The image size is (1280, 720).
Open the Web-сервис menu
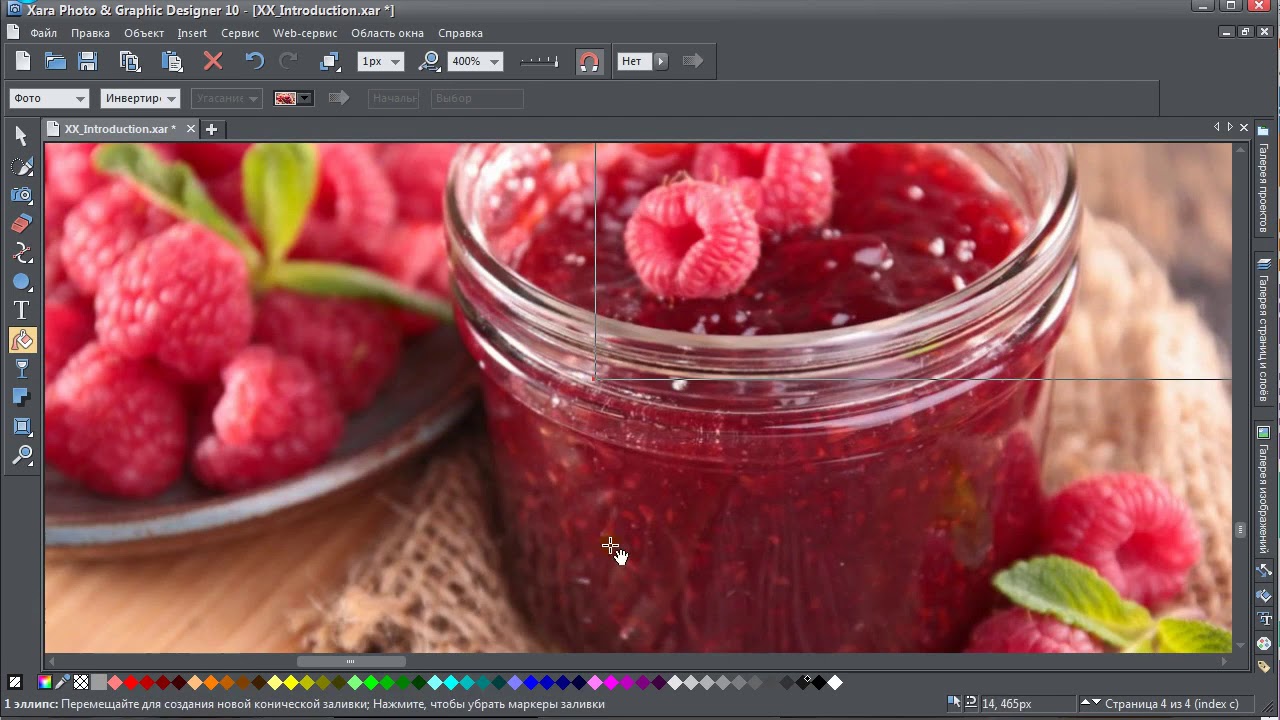tap(305, 33)
